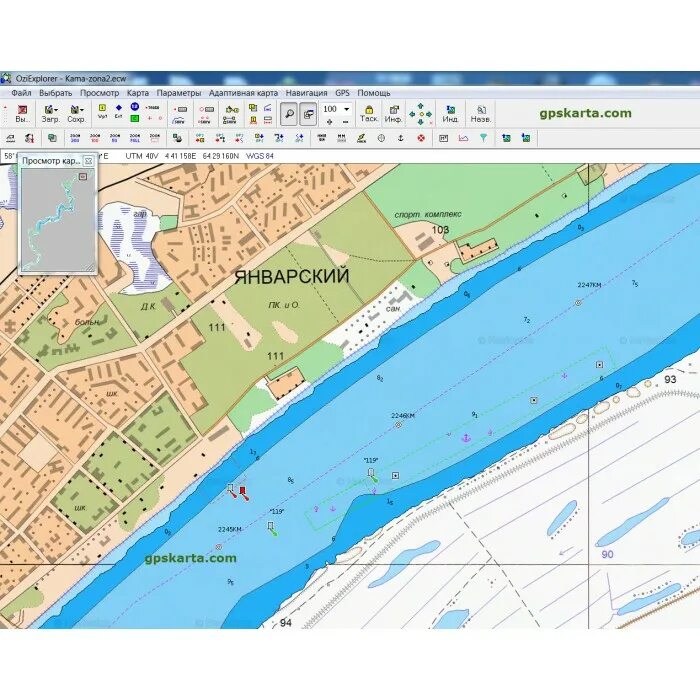Click the Вы... exit toolbar button
Viewport: 700px width, 700px height.
tap(22, 114)
